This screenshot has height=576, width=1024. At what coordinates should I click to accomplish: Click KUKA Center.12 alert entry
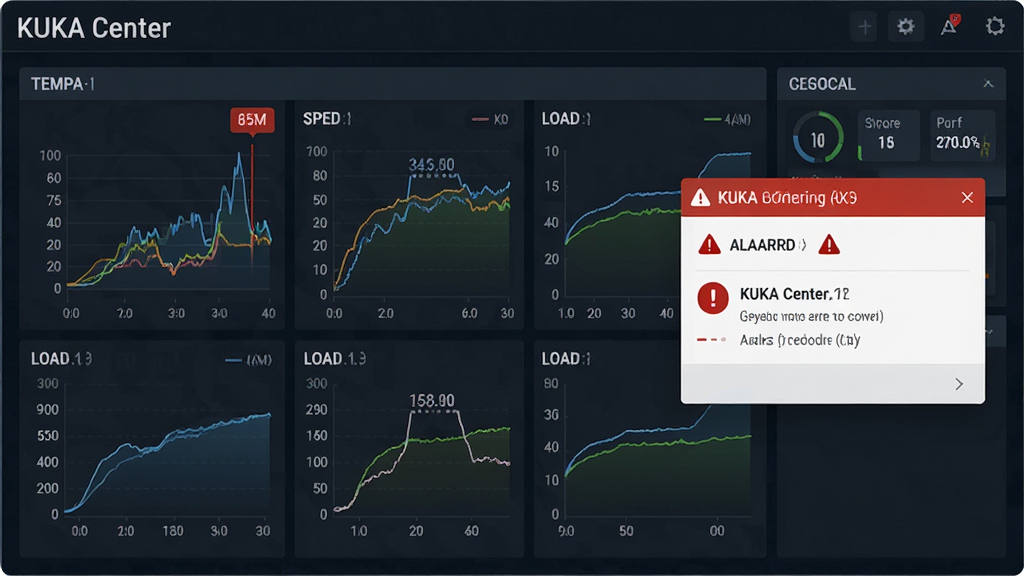(x=795, y=294)
